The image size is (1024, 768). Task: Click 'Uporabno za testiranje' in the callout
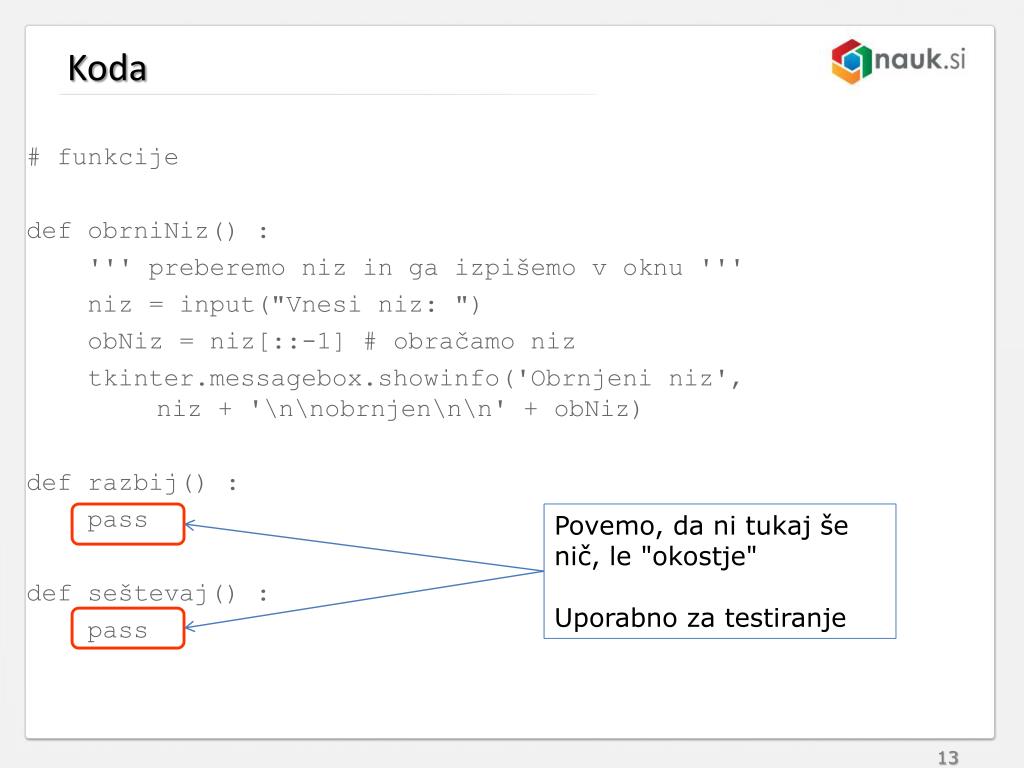pos(700,618)
